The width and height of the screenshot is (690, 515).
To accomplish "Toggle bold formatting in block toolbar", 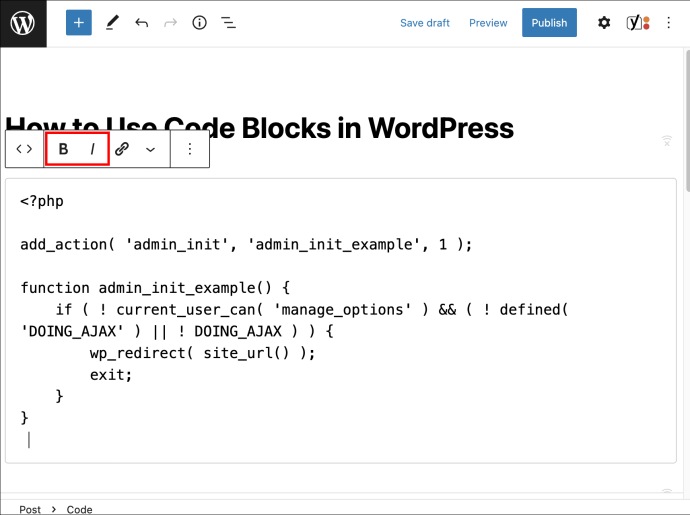I will (63, 149).
